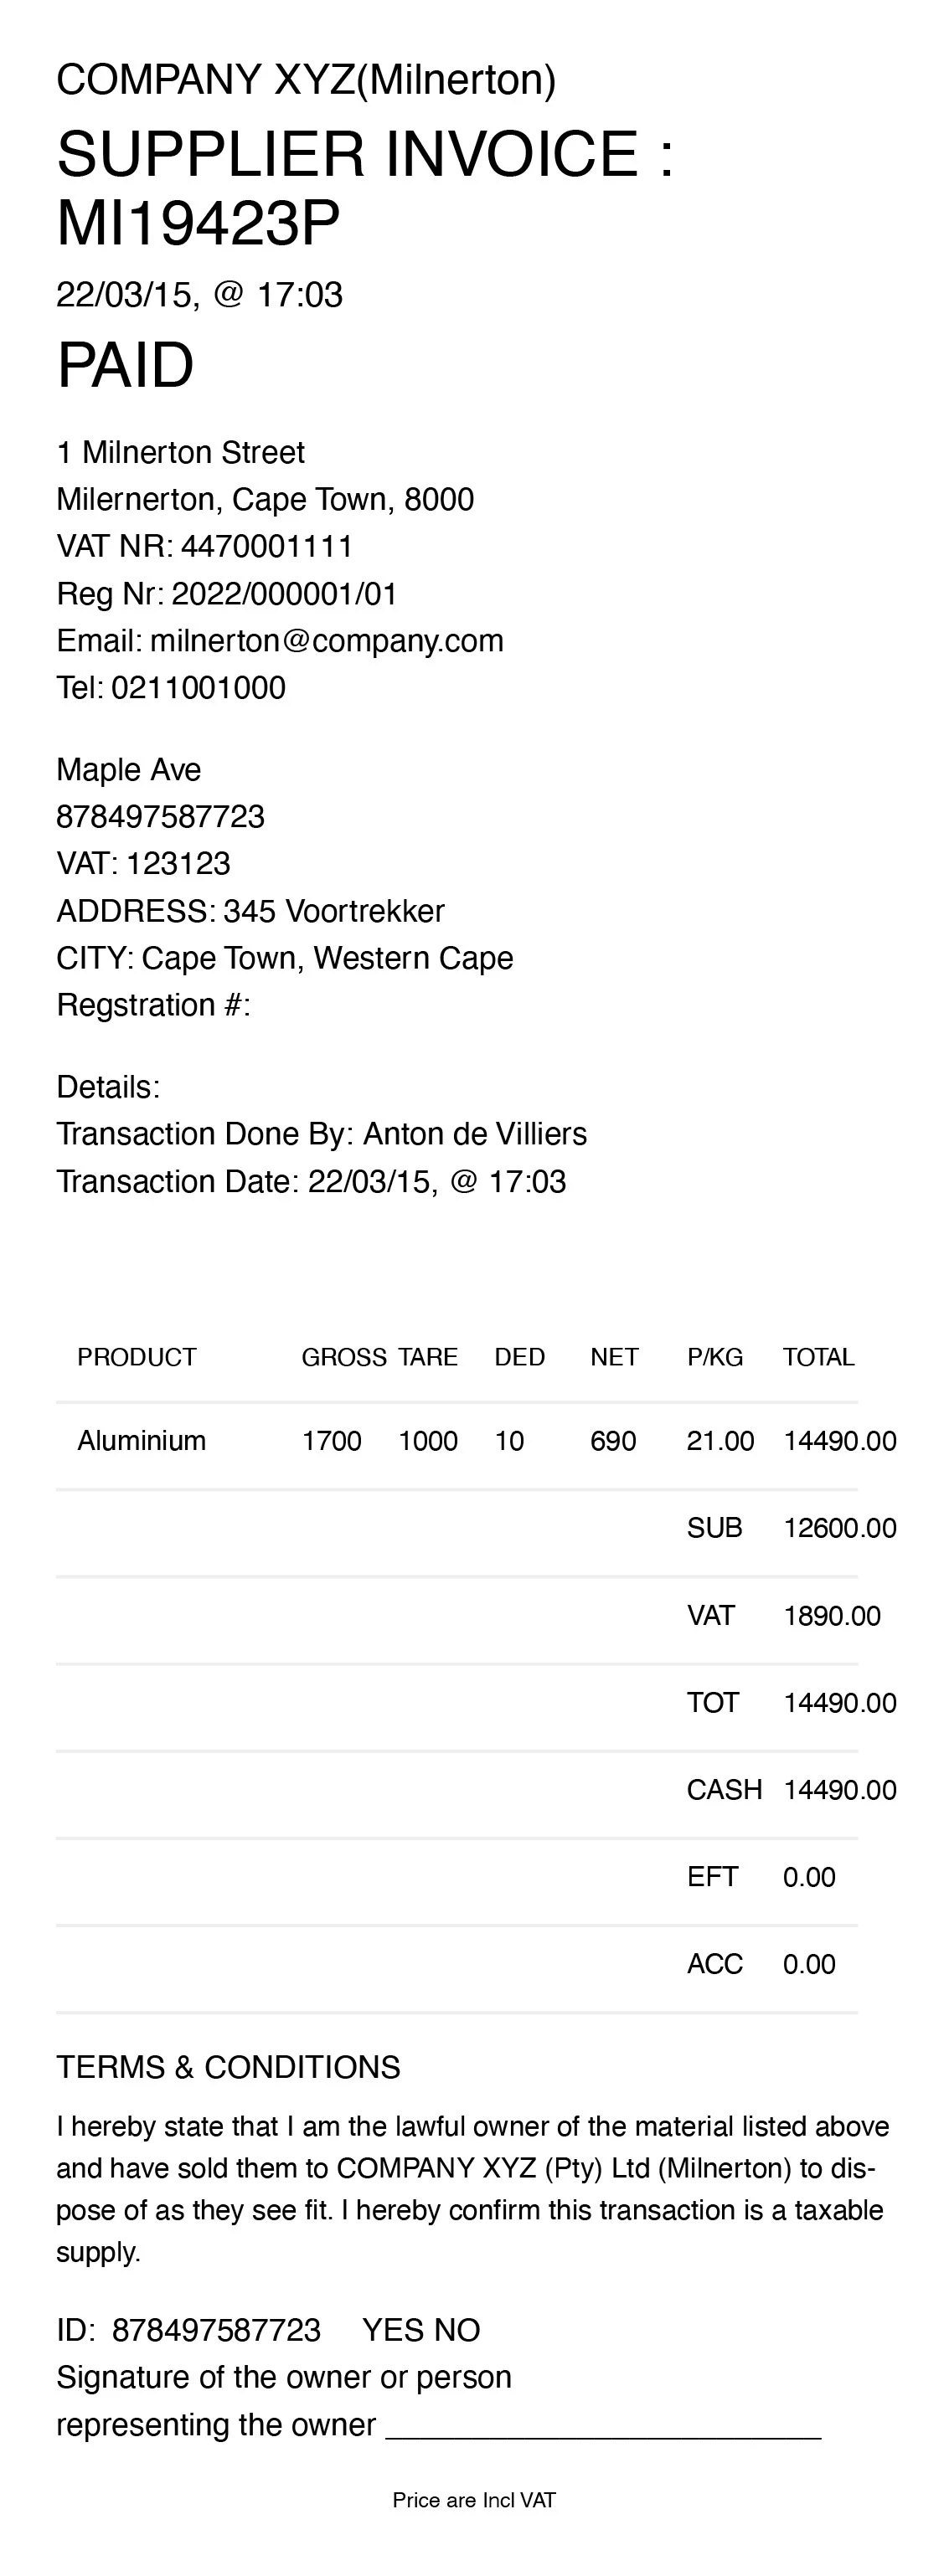Click the CASH amount value
Screen dimensions: 949x2576
click(x=839, y=1790)
